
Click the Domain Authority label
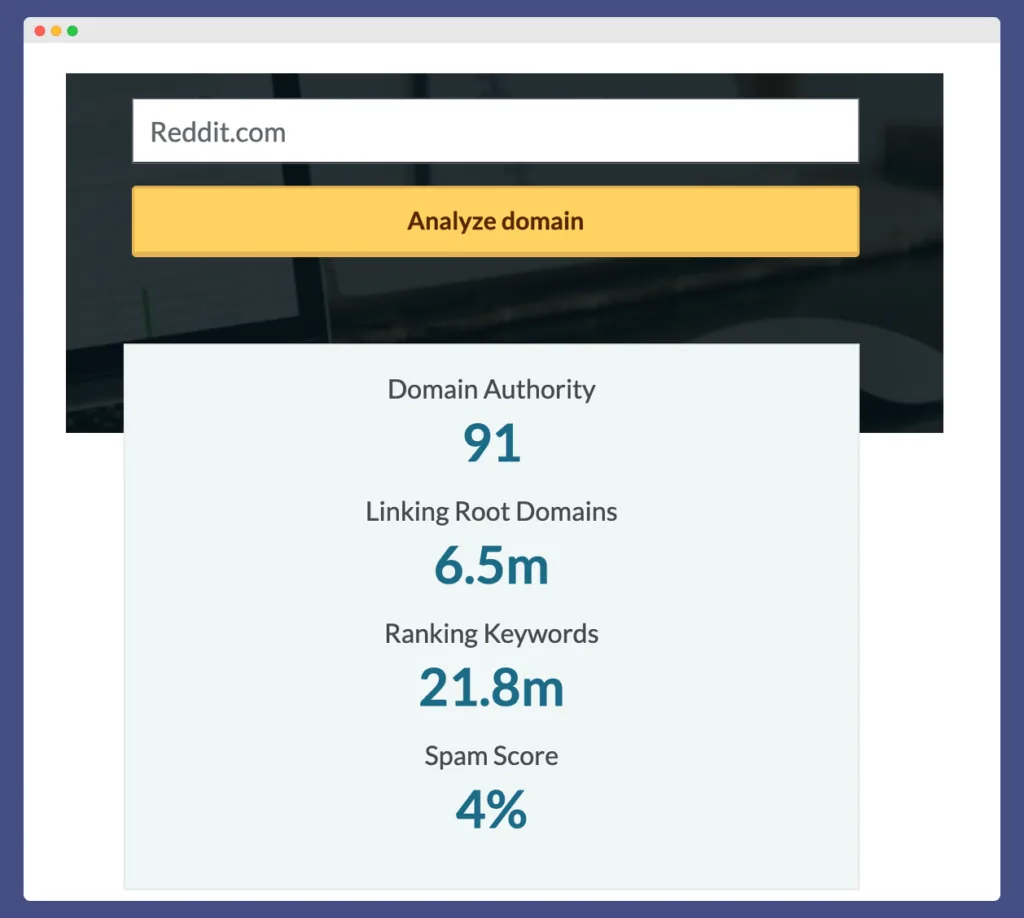click(491, 390)
